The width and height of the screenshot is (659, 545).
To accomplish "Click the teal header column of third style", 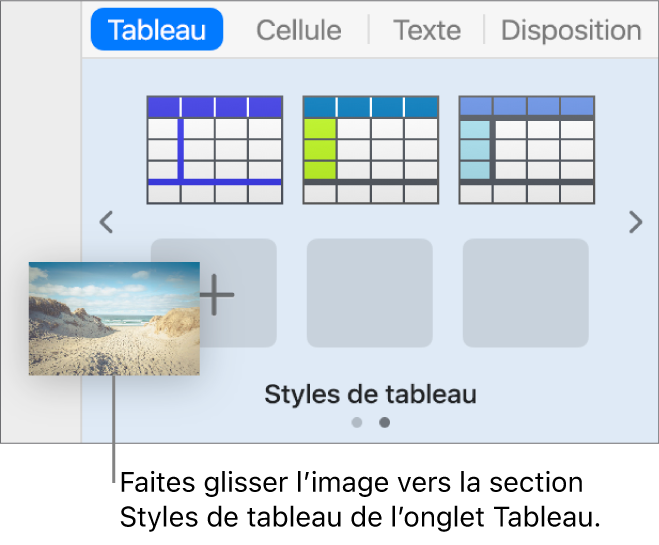I will pyautogui.click(x=475, y=150).
